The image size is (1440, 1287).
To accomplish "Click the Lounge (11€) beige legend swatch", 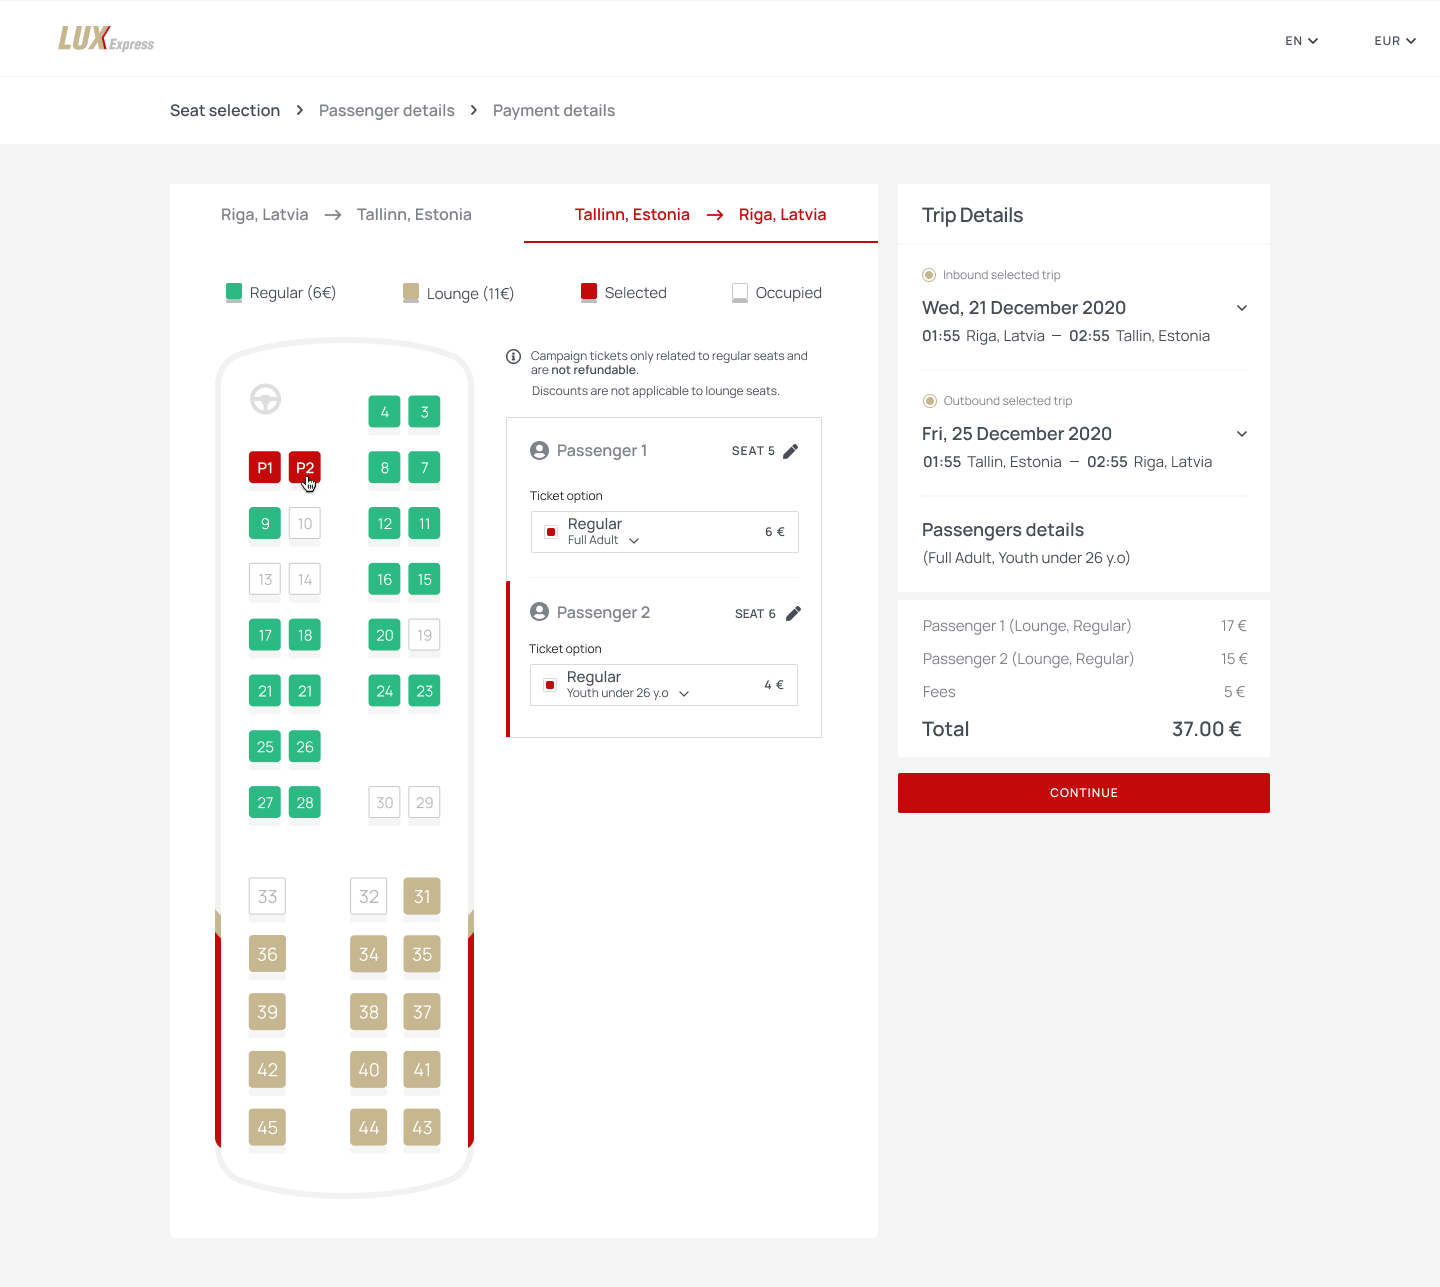I will click(x=411, y=293).
